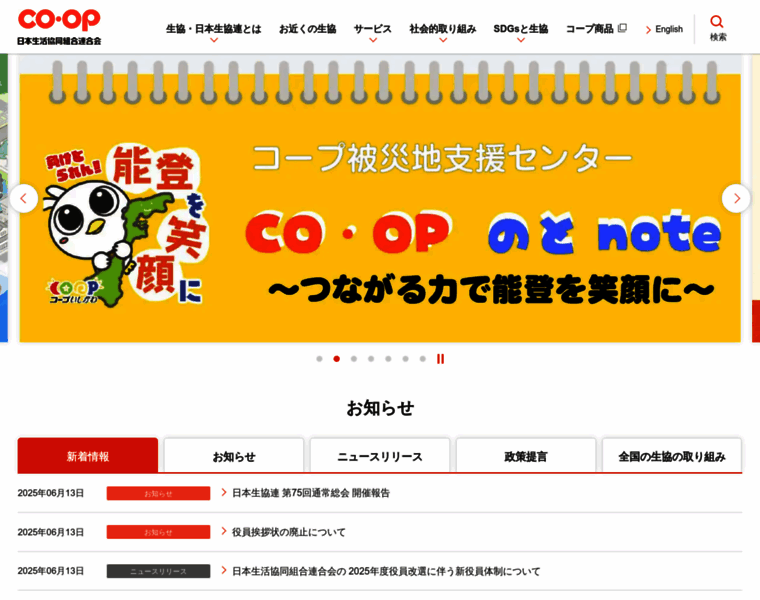Select fifth carousel dot indicator
The width and height of the screenshot is (760, 600).
(388, 359)
